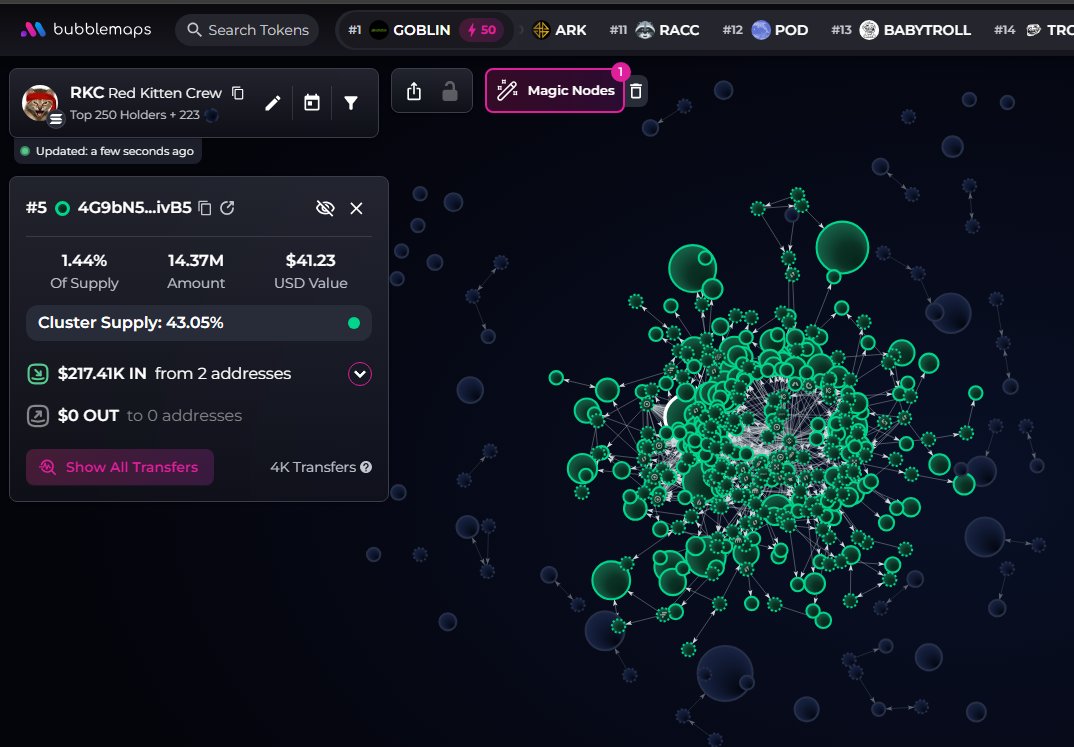This screenshot has height=747, width=1074.
Task: Click the list badge on token avatar
Action: pos(55,119)
